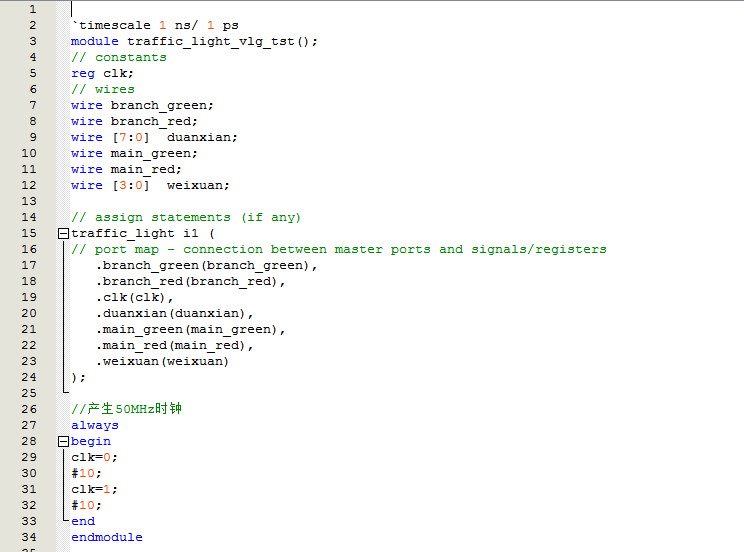Click the "reg clk;" declaration
Screen dimensions: 744x552
pyautogui.click(x=102, y=73)
